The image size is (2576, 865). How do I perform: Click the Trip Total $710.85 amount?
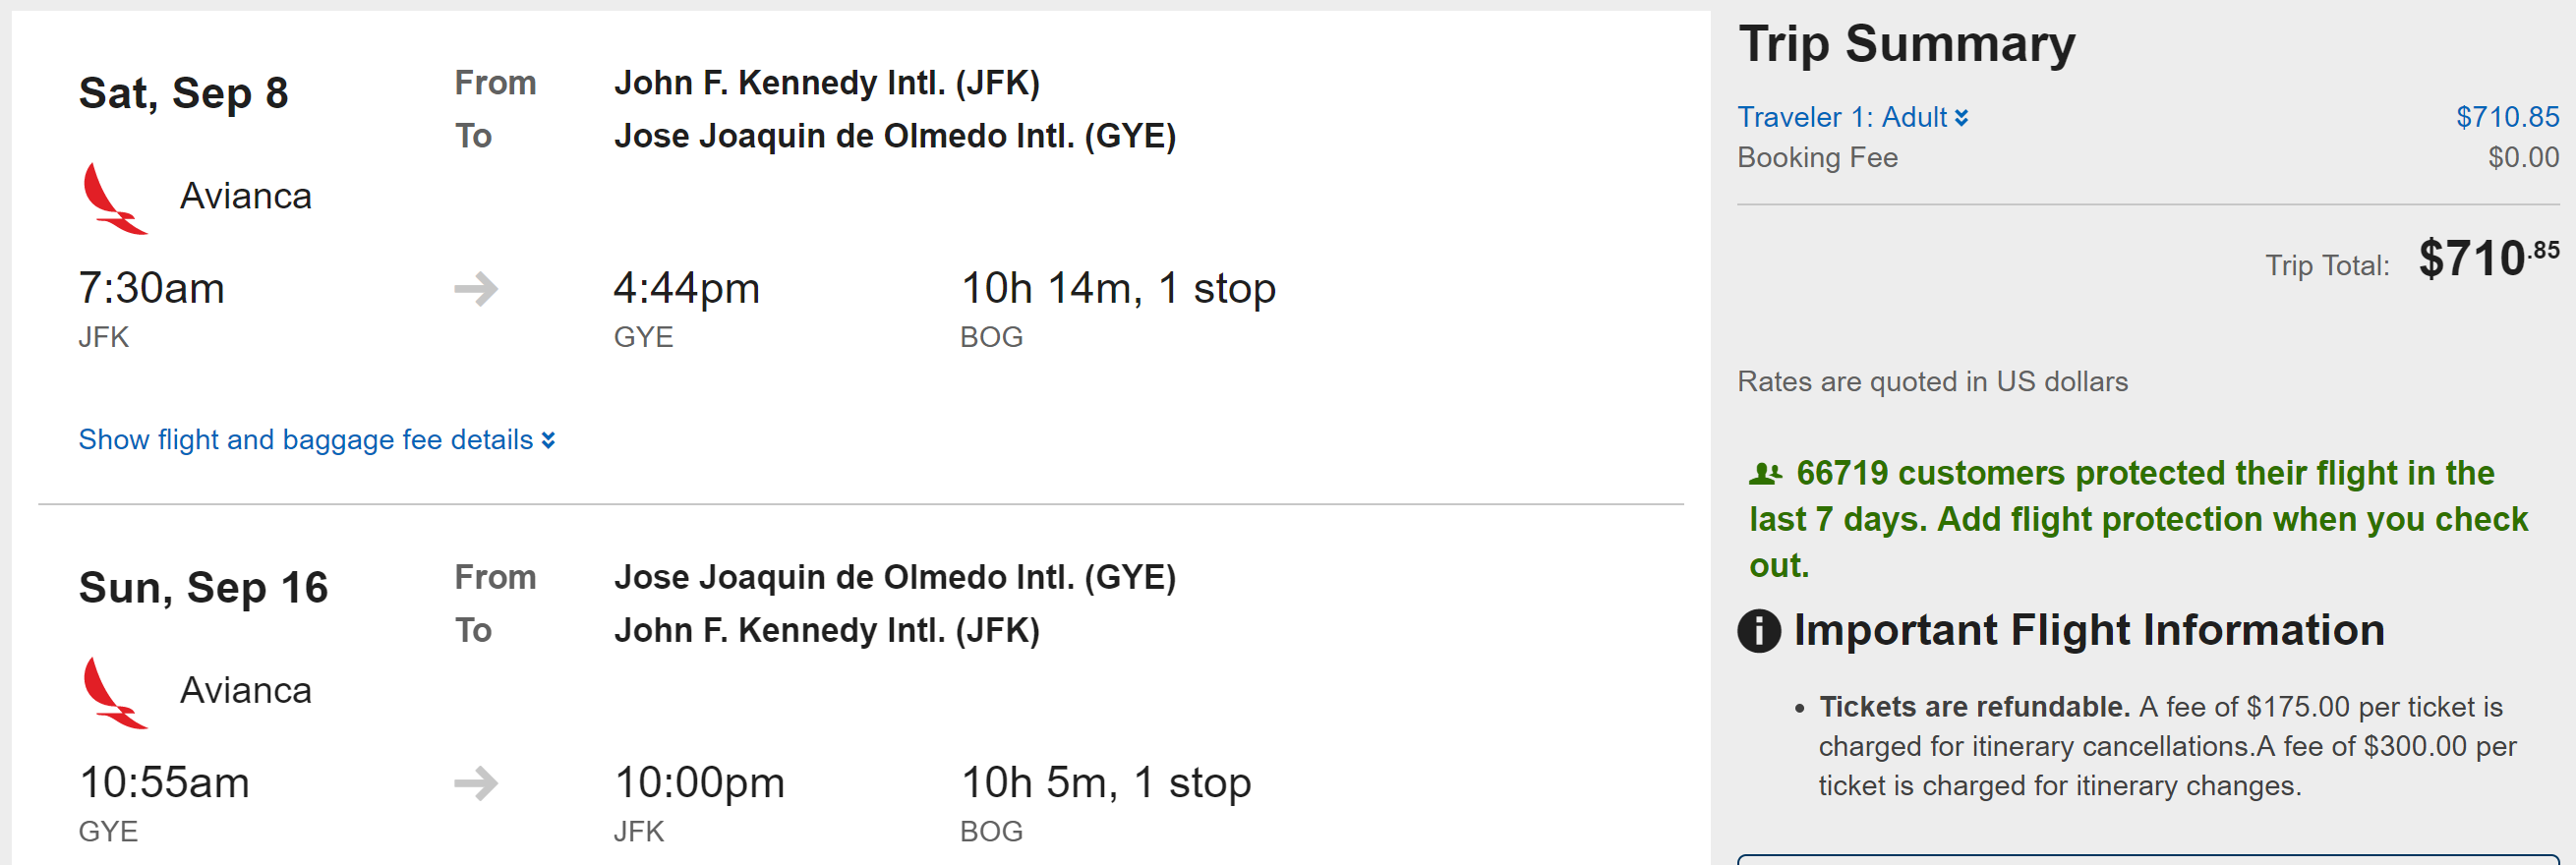click(x=2486, y=259)
